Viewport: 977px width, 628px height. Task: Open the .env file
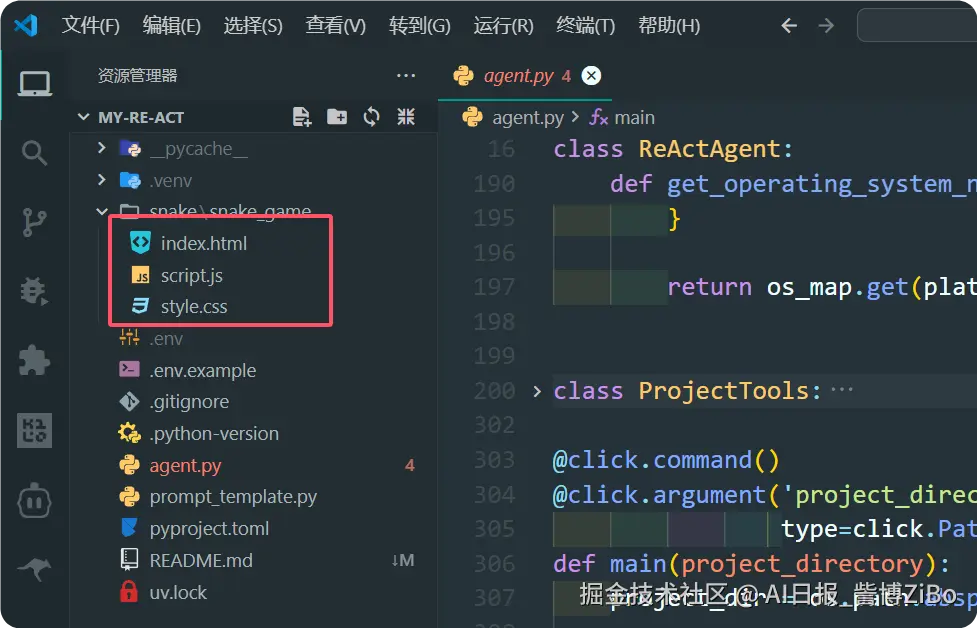point(166,339)
